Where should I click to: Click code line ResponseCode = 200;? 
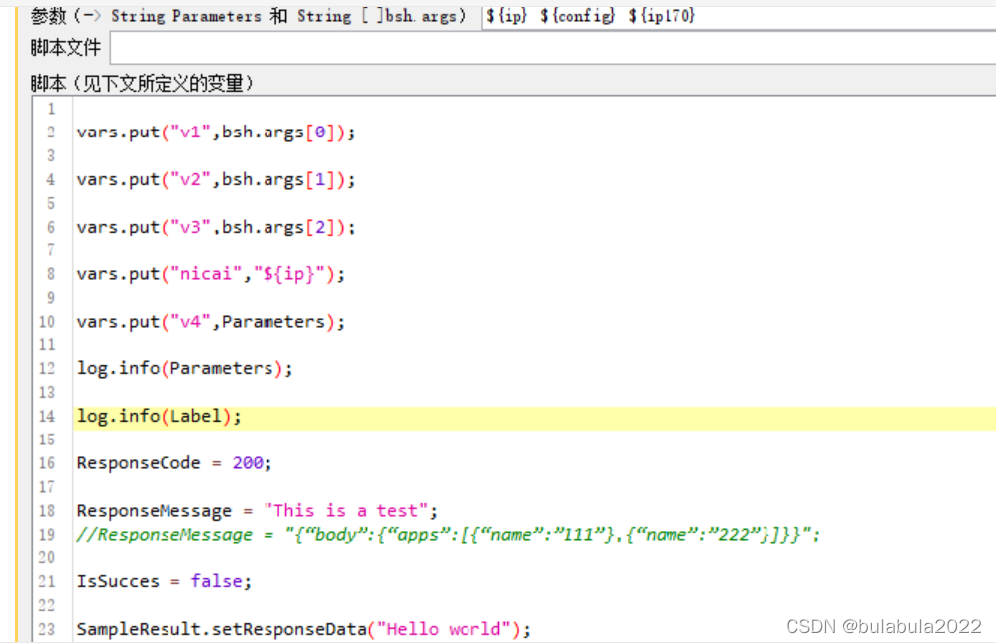click(x=174, y=463)
